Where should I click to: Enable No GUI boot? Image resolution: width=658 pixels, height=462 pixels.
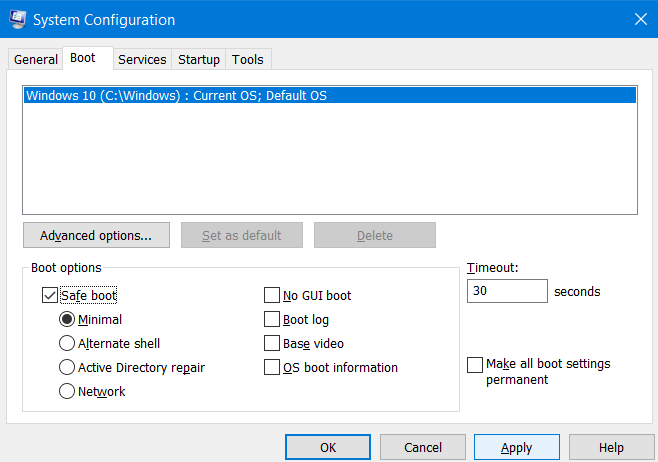[272, 295]
